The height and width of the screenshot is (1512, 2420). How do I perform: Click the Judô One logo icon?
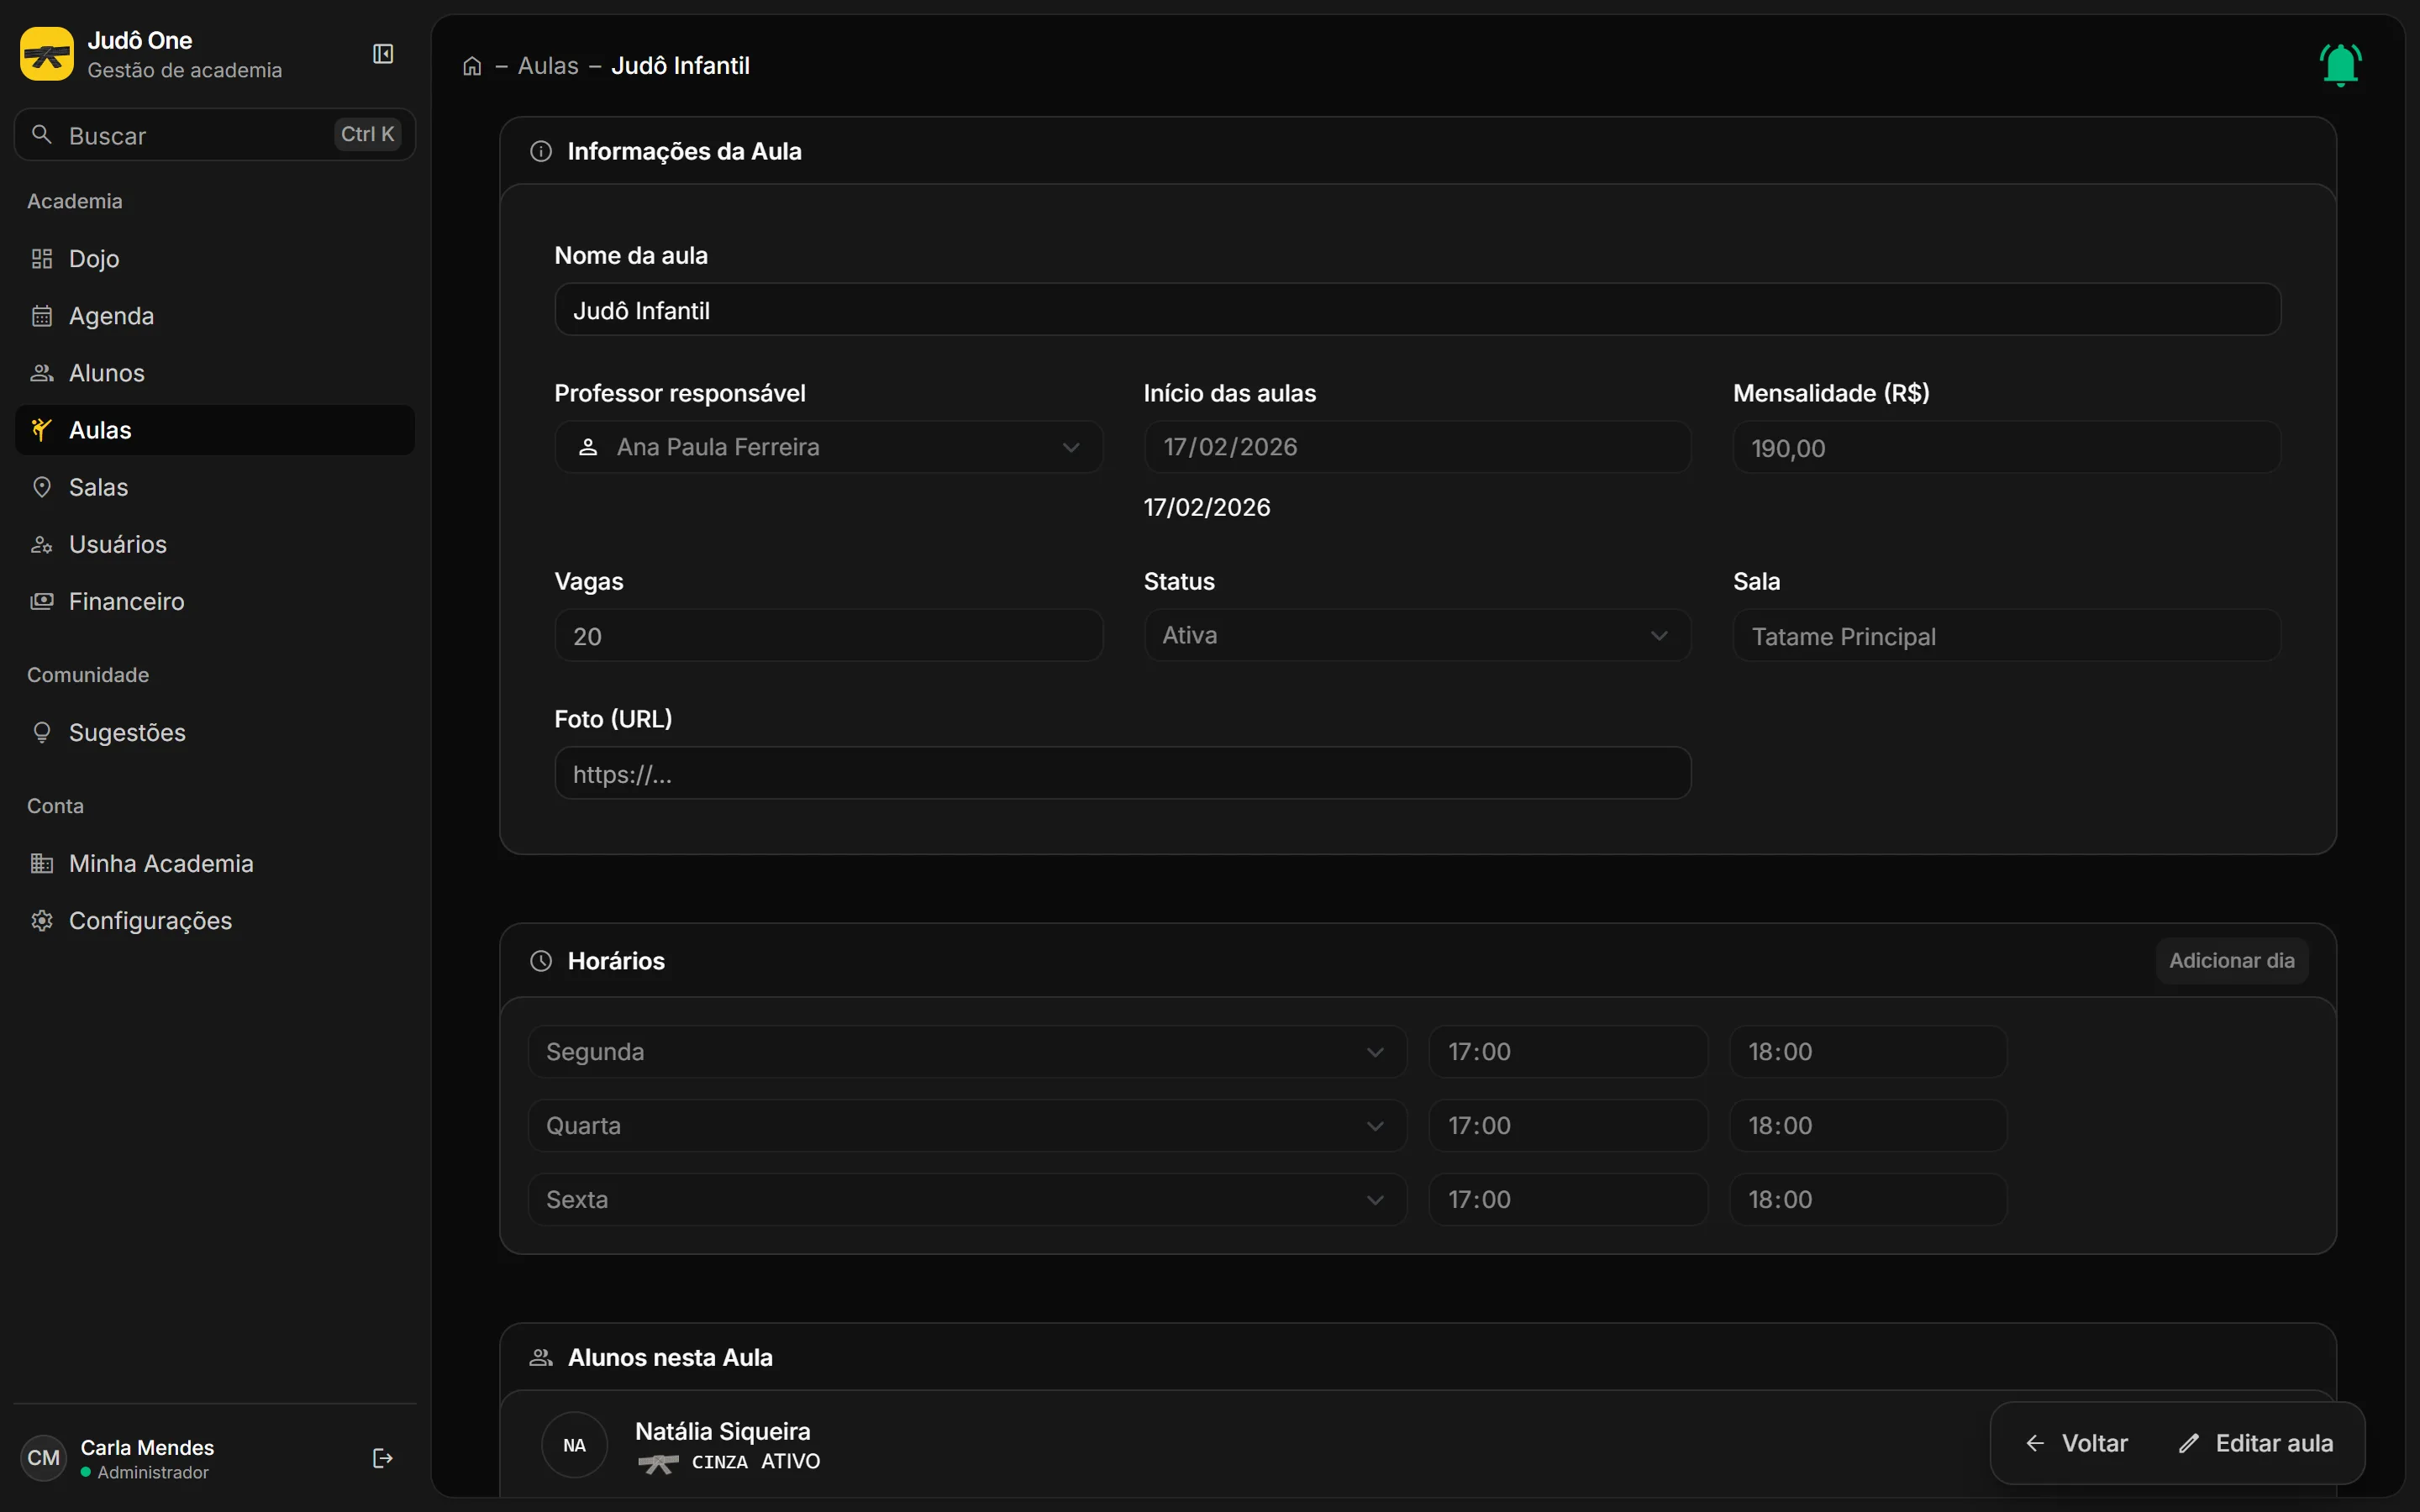point(47,54)
